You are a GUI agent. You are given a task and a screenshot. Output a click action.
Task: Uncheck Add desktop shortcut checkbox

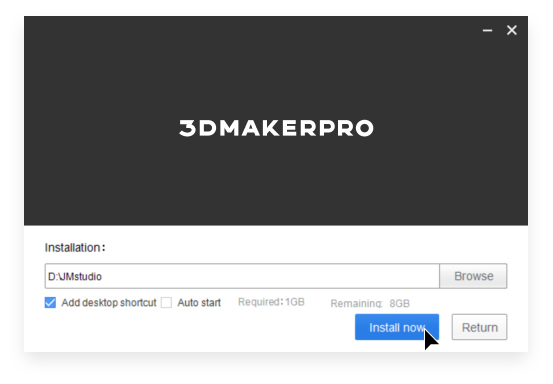(x=50, y=303)
